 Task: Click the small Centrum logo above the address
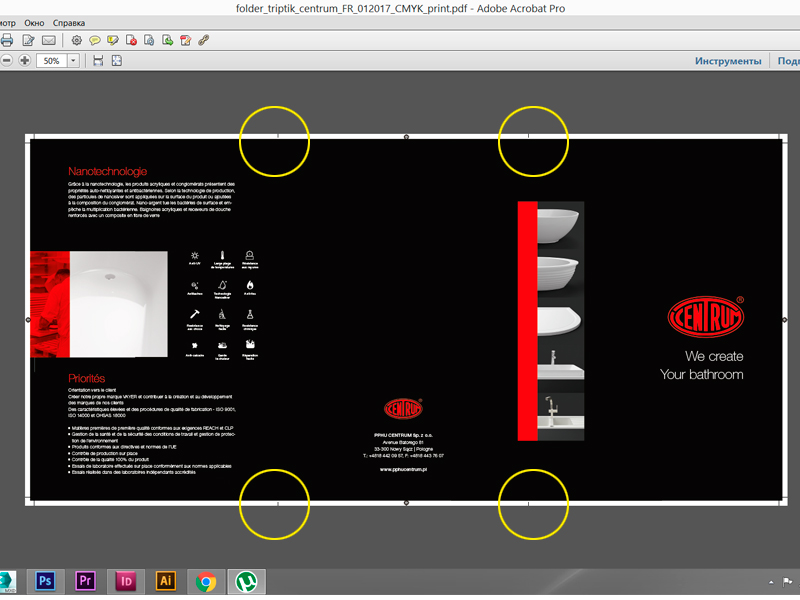[x=403, y=409]
